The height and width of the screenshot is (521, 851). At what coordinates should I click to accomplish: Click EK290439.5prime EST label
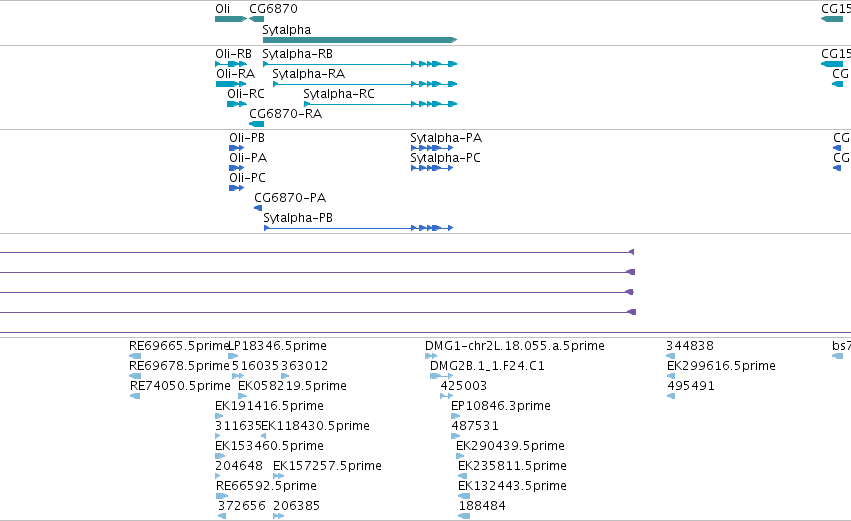point(510,447)
